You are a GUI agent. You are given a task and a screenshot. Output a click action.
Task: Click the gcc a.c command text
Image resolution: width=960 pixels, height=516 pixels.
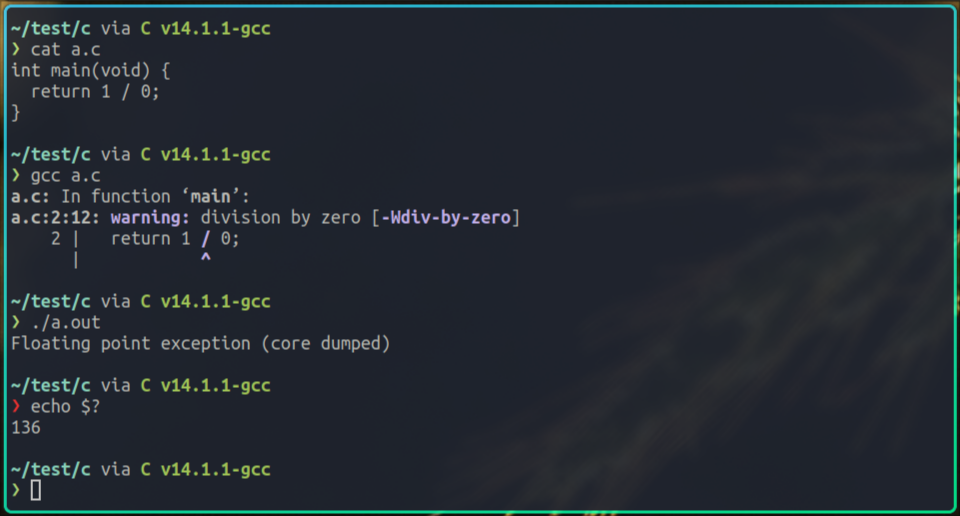point(66,176)
